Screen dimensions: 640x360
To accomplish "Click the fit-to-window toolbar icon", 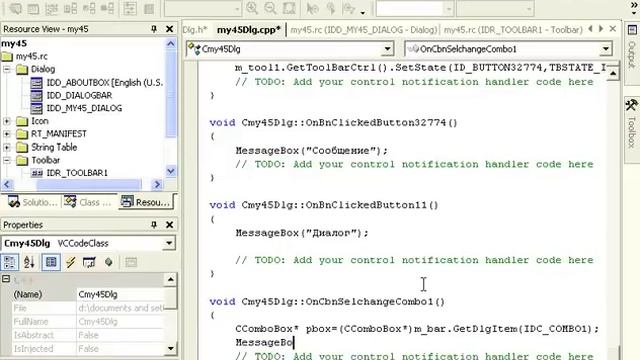I will tap(289, 8).
